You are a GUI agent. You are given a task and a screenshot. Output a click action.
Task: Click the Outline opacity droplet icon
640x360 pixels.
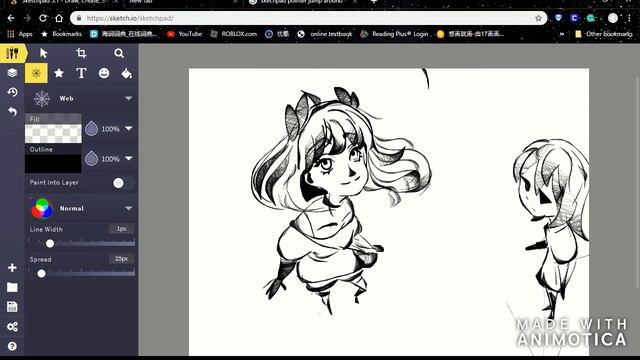coord(91,159)
